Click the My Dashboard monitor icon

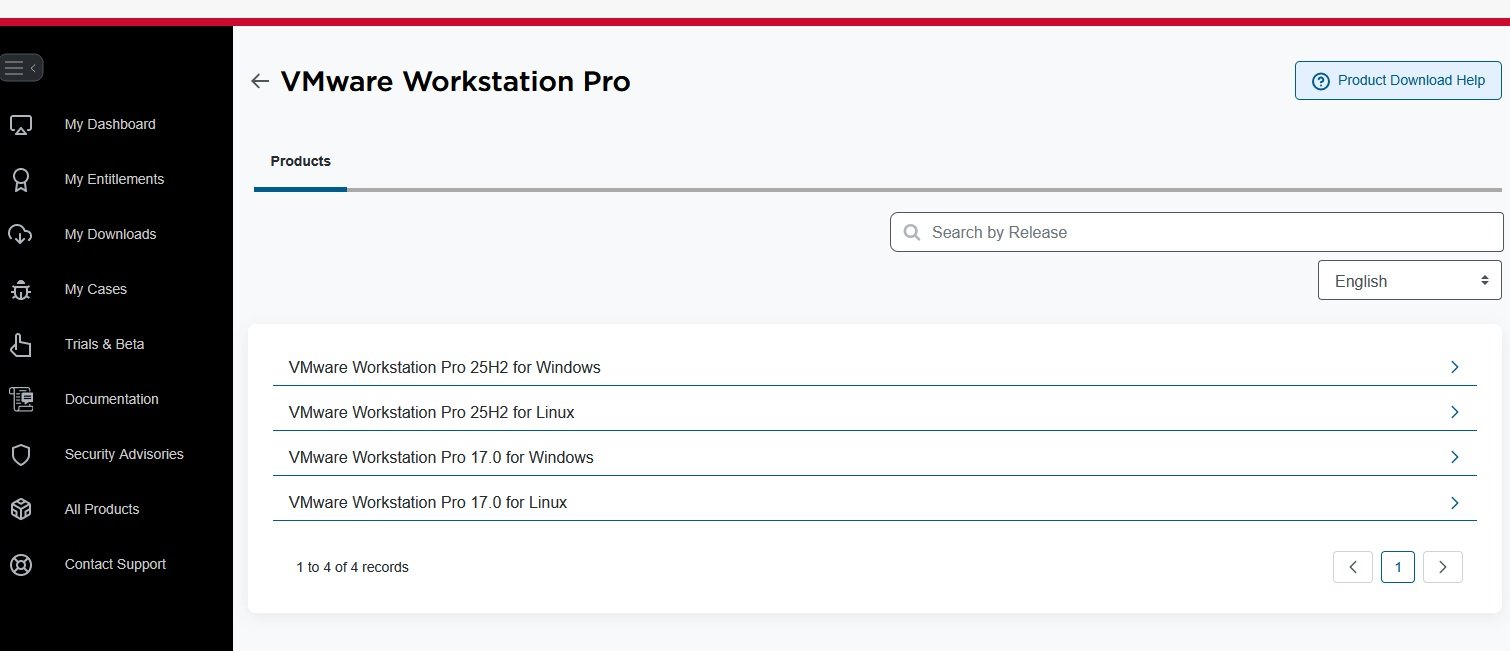click(21, 125)
